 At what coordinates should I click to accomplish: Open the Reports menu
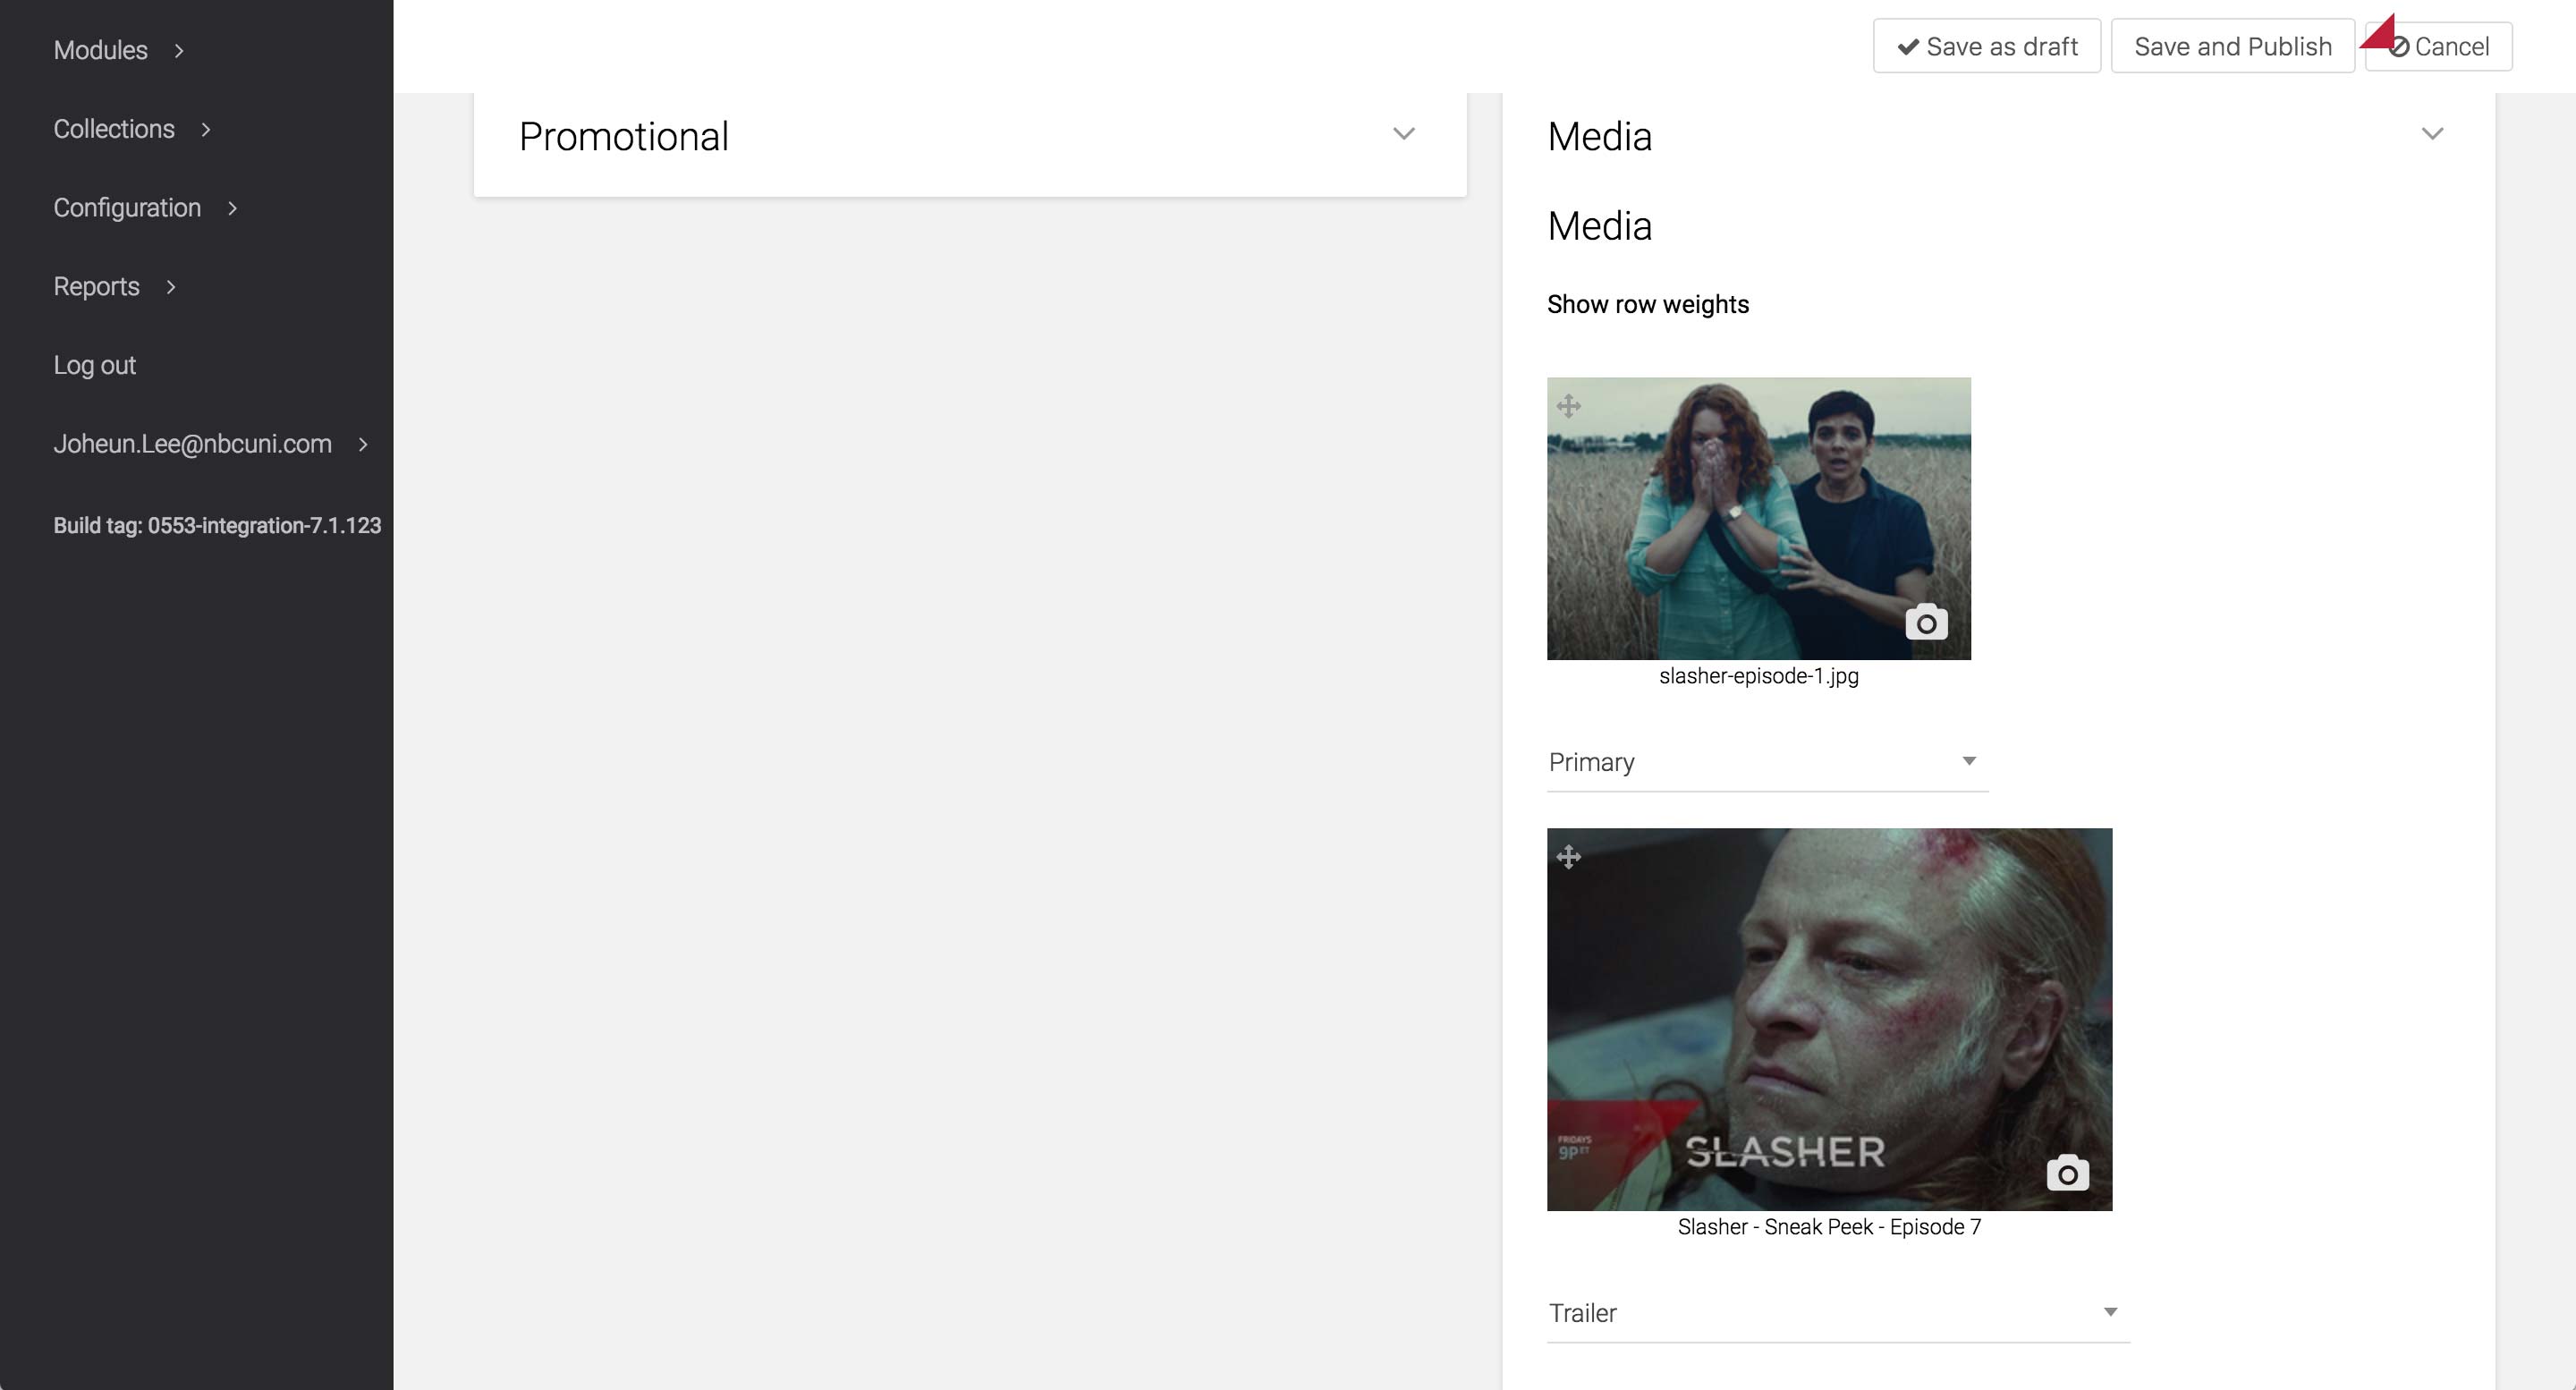[97, 287]
